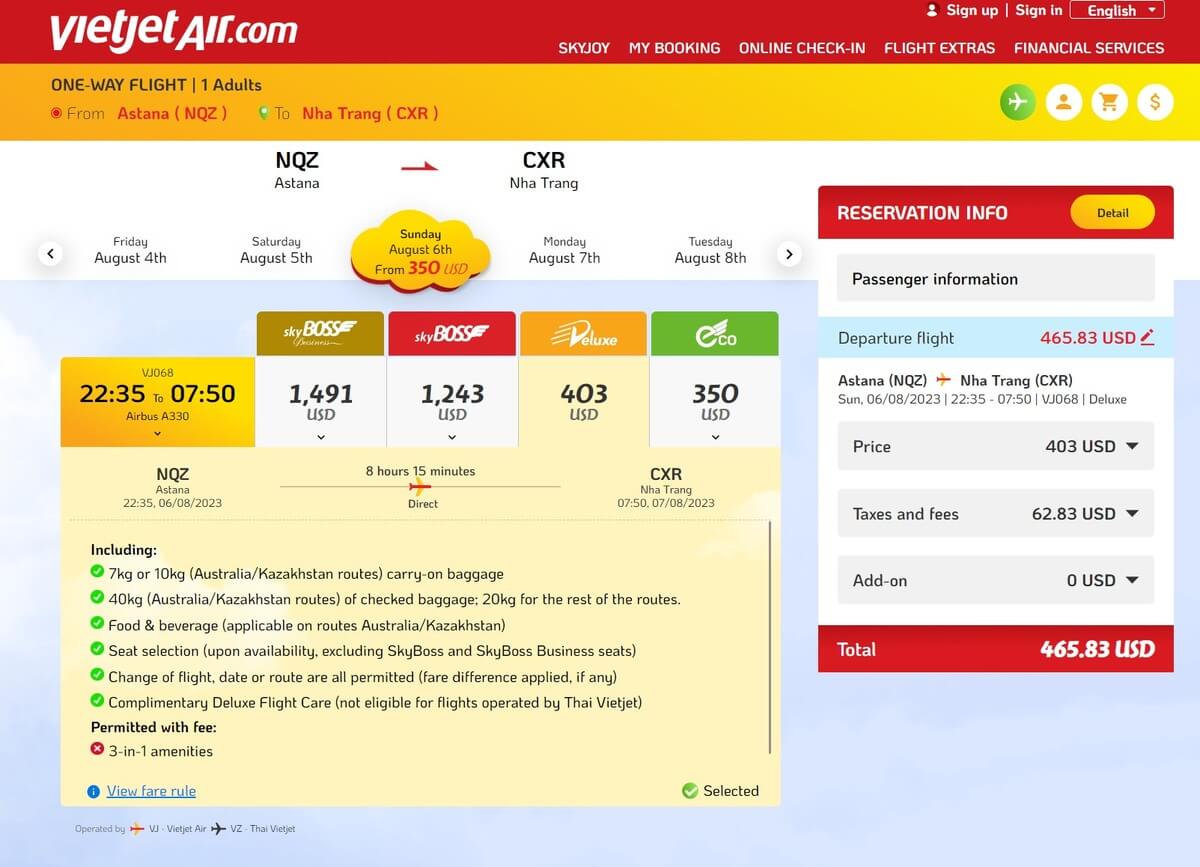1200x867 pixels.
Task: Click the orange Deluxe fare logo
Action: tap(583, 334)
